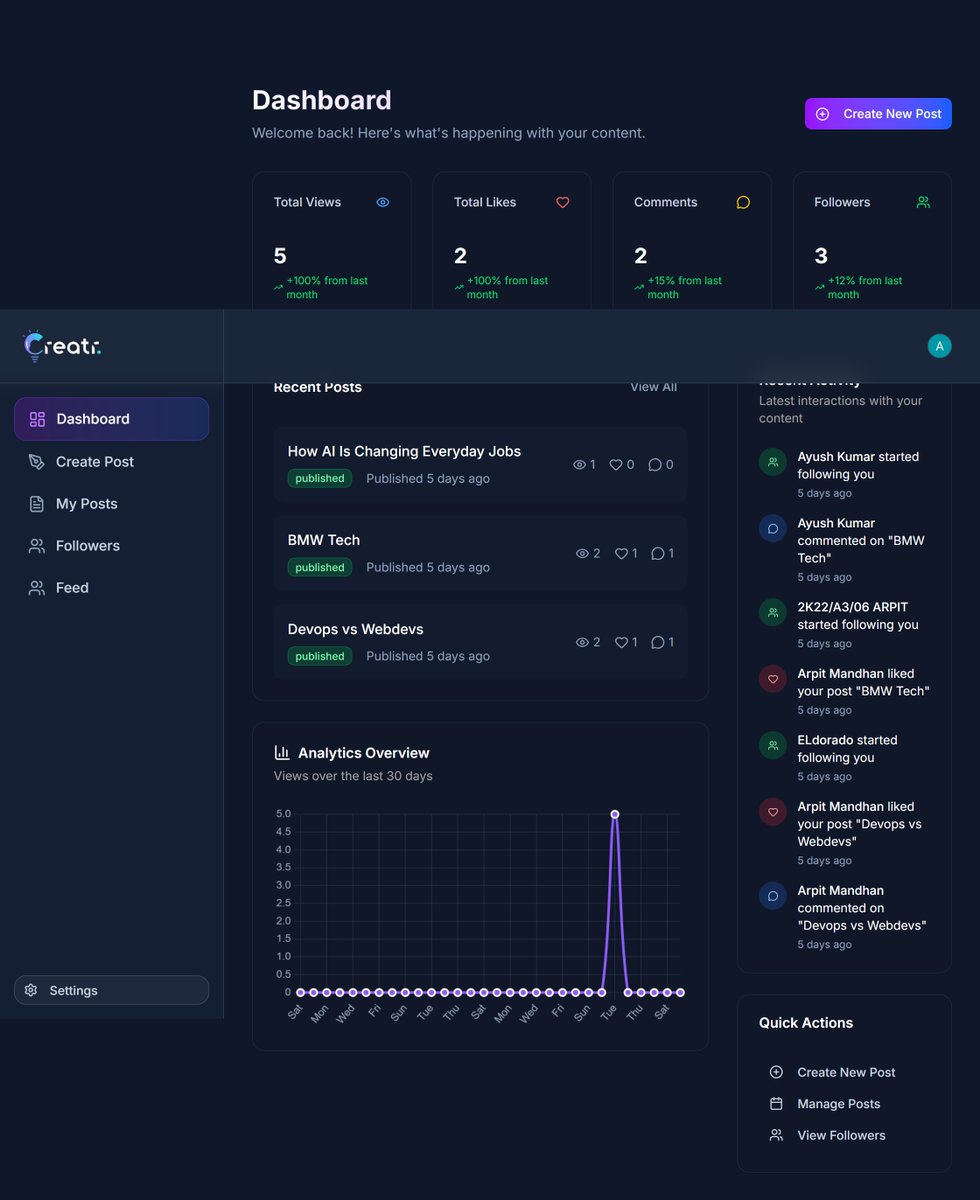
Task: Click heart icon on How AI post
Action: click(x=616, y=464)
